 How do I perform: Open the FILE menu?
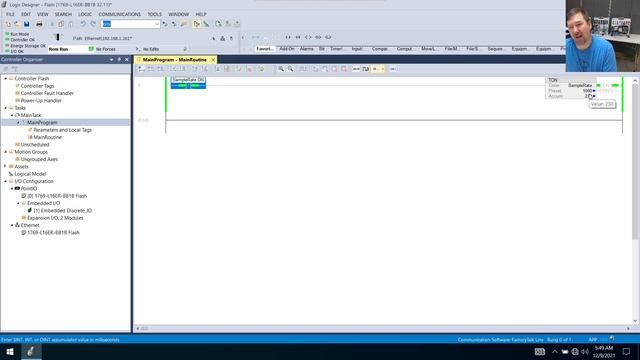tap(10, 14)
